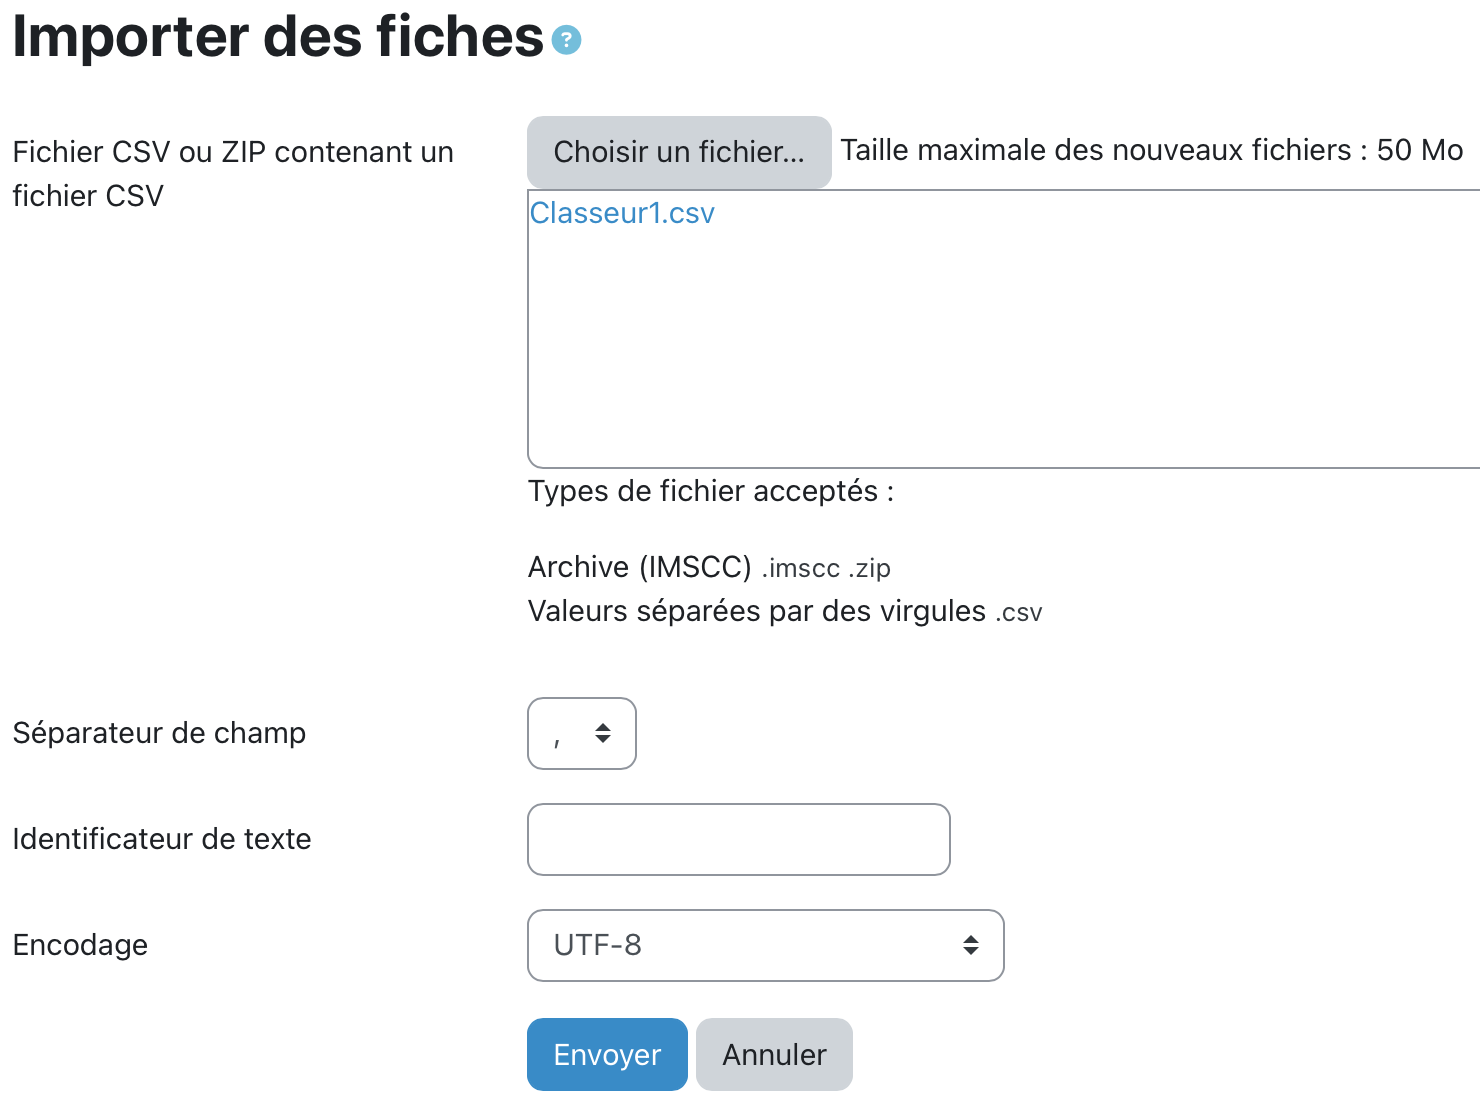Image resolution: width=1480 pixels, height=1112 pixels.
Task: Click the "Identificateur de texte" label
Action: click(162, 839)
